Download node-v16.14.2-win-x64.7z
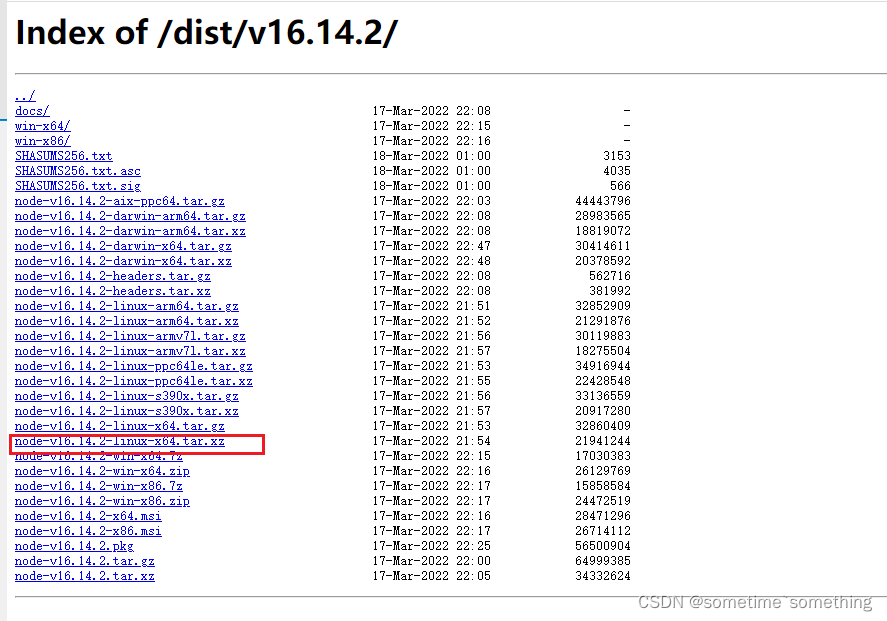 pyautogui.click(x=98, y=456)
